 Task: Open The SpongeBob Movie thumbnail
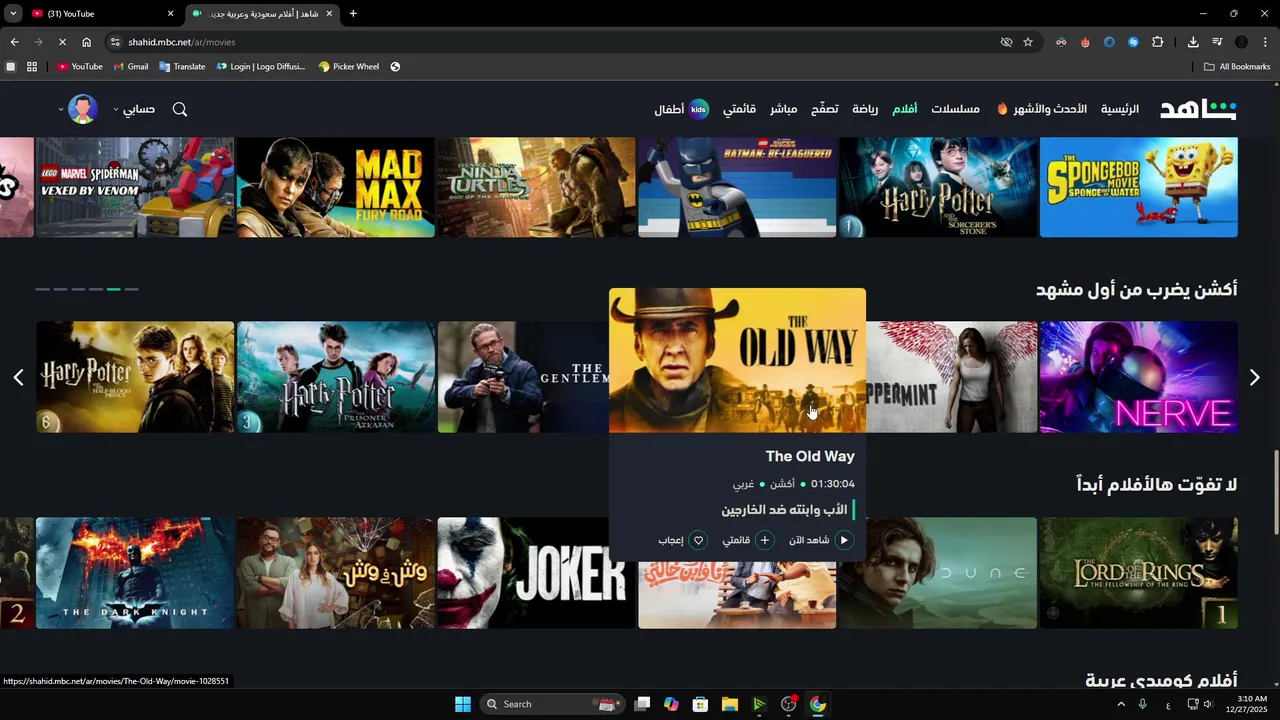(1139, 187)
